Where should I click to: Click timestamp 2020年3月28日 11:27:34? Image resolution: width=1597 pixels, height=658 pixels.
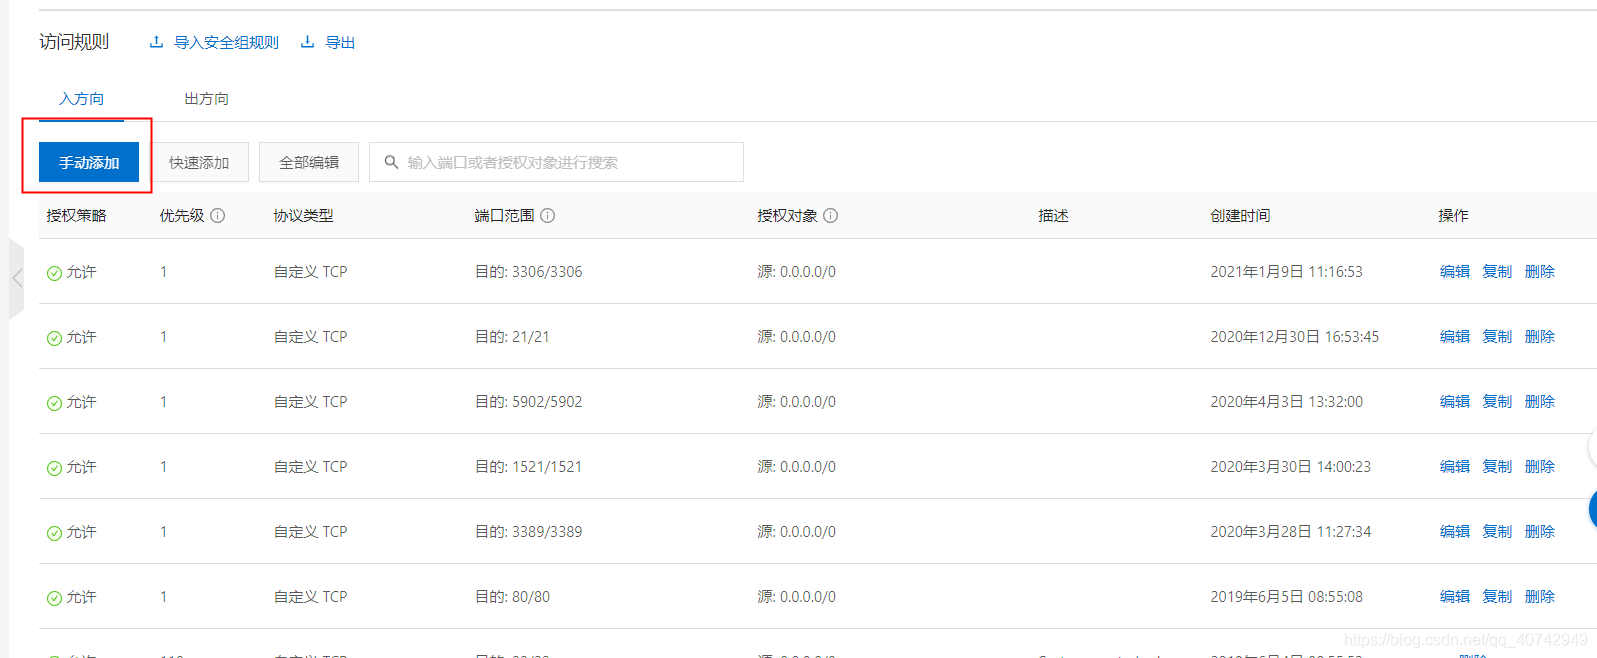[x=1290, y=531]
